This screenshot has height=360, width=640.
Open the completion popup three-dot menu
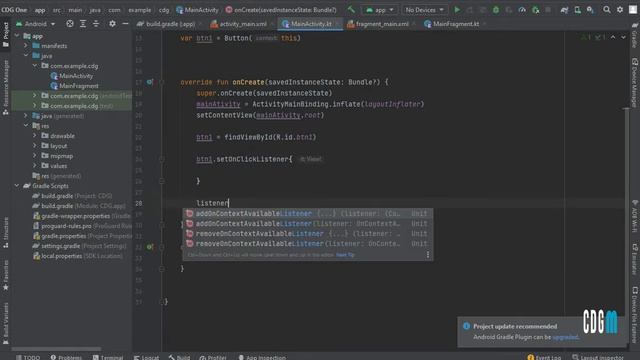pos(428,255)
